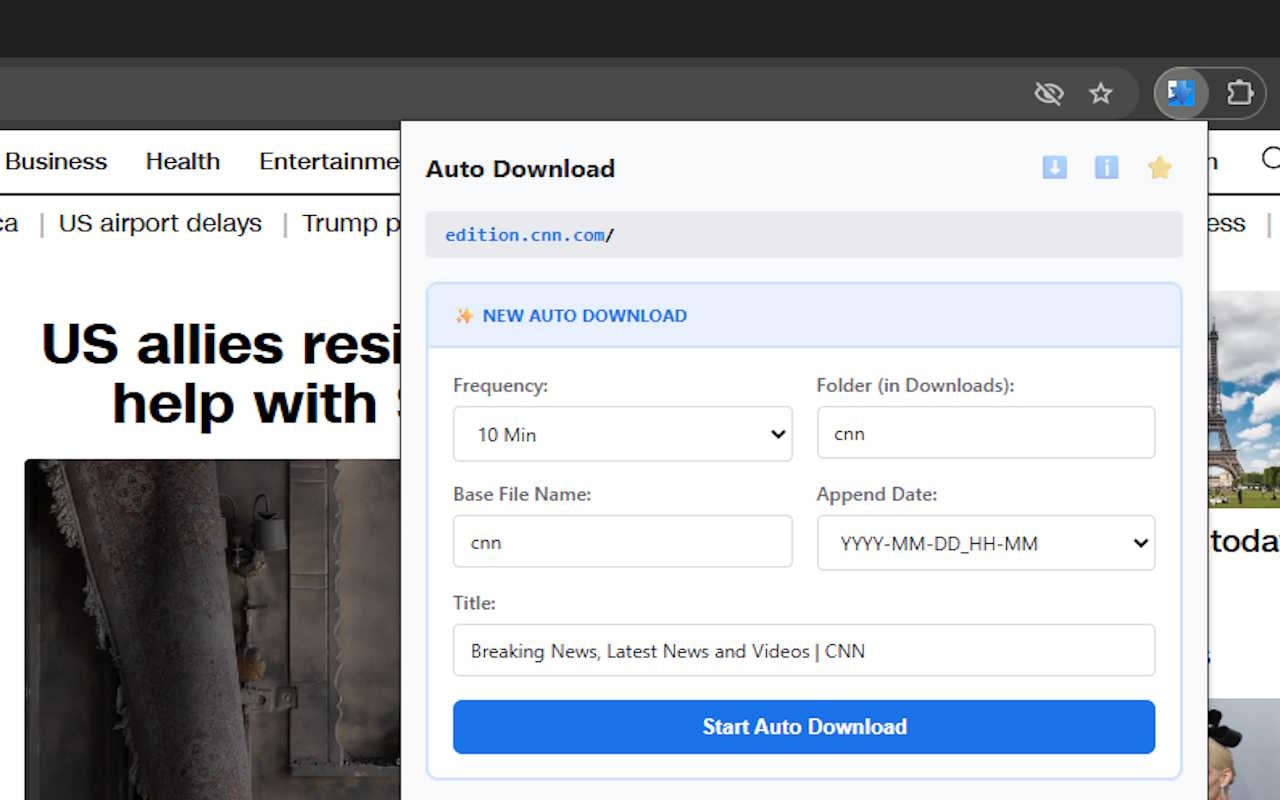The width and height of the screenshot is (1280, 800).
Task: Start the auto download with the blue button
Action: tap(804, 727)
